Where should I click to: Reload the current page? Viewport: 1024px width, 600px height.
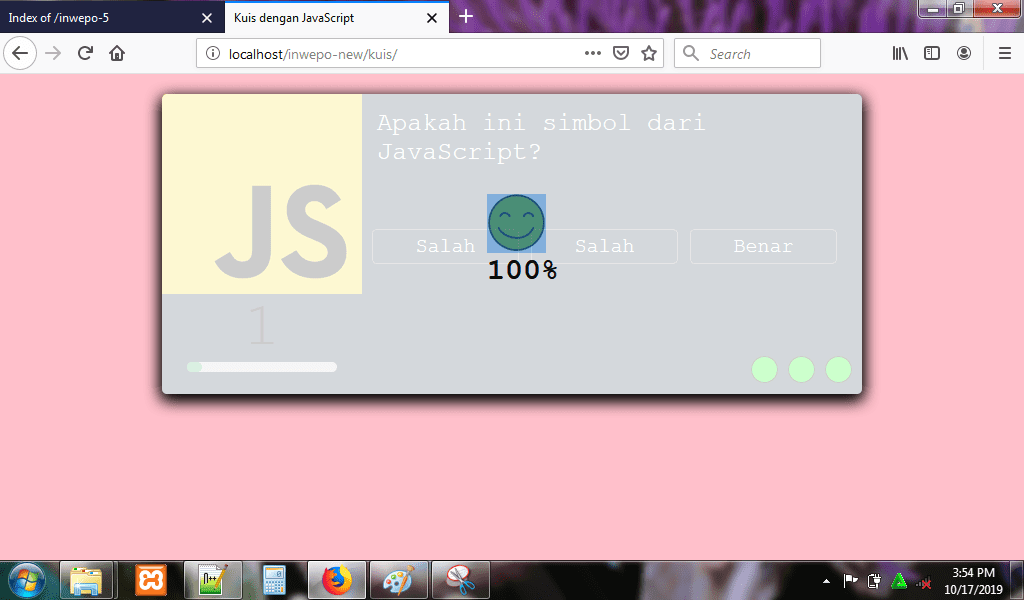coord(85,53)
